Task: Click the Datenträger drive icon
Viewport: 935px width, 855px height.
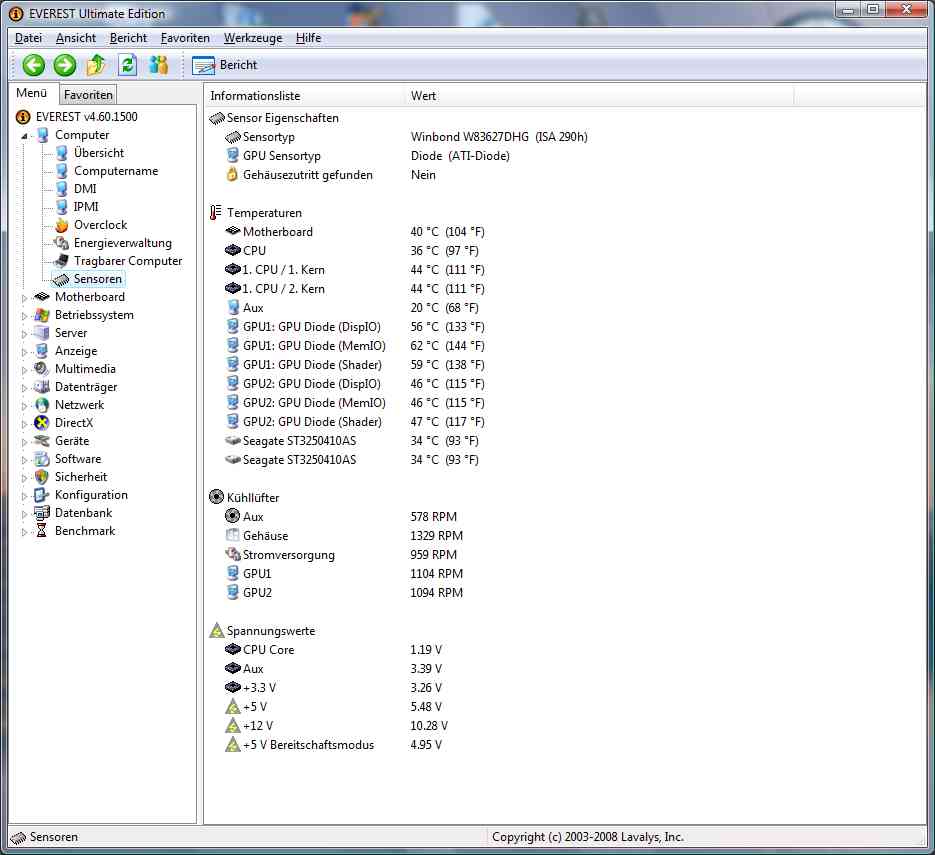Action: [x=42, y=387]
